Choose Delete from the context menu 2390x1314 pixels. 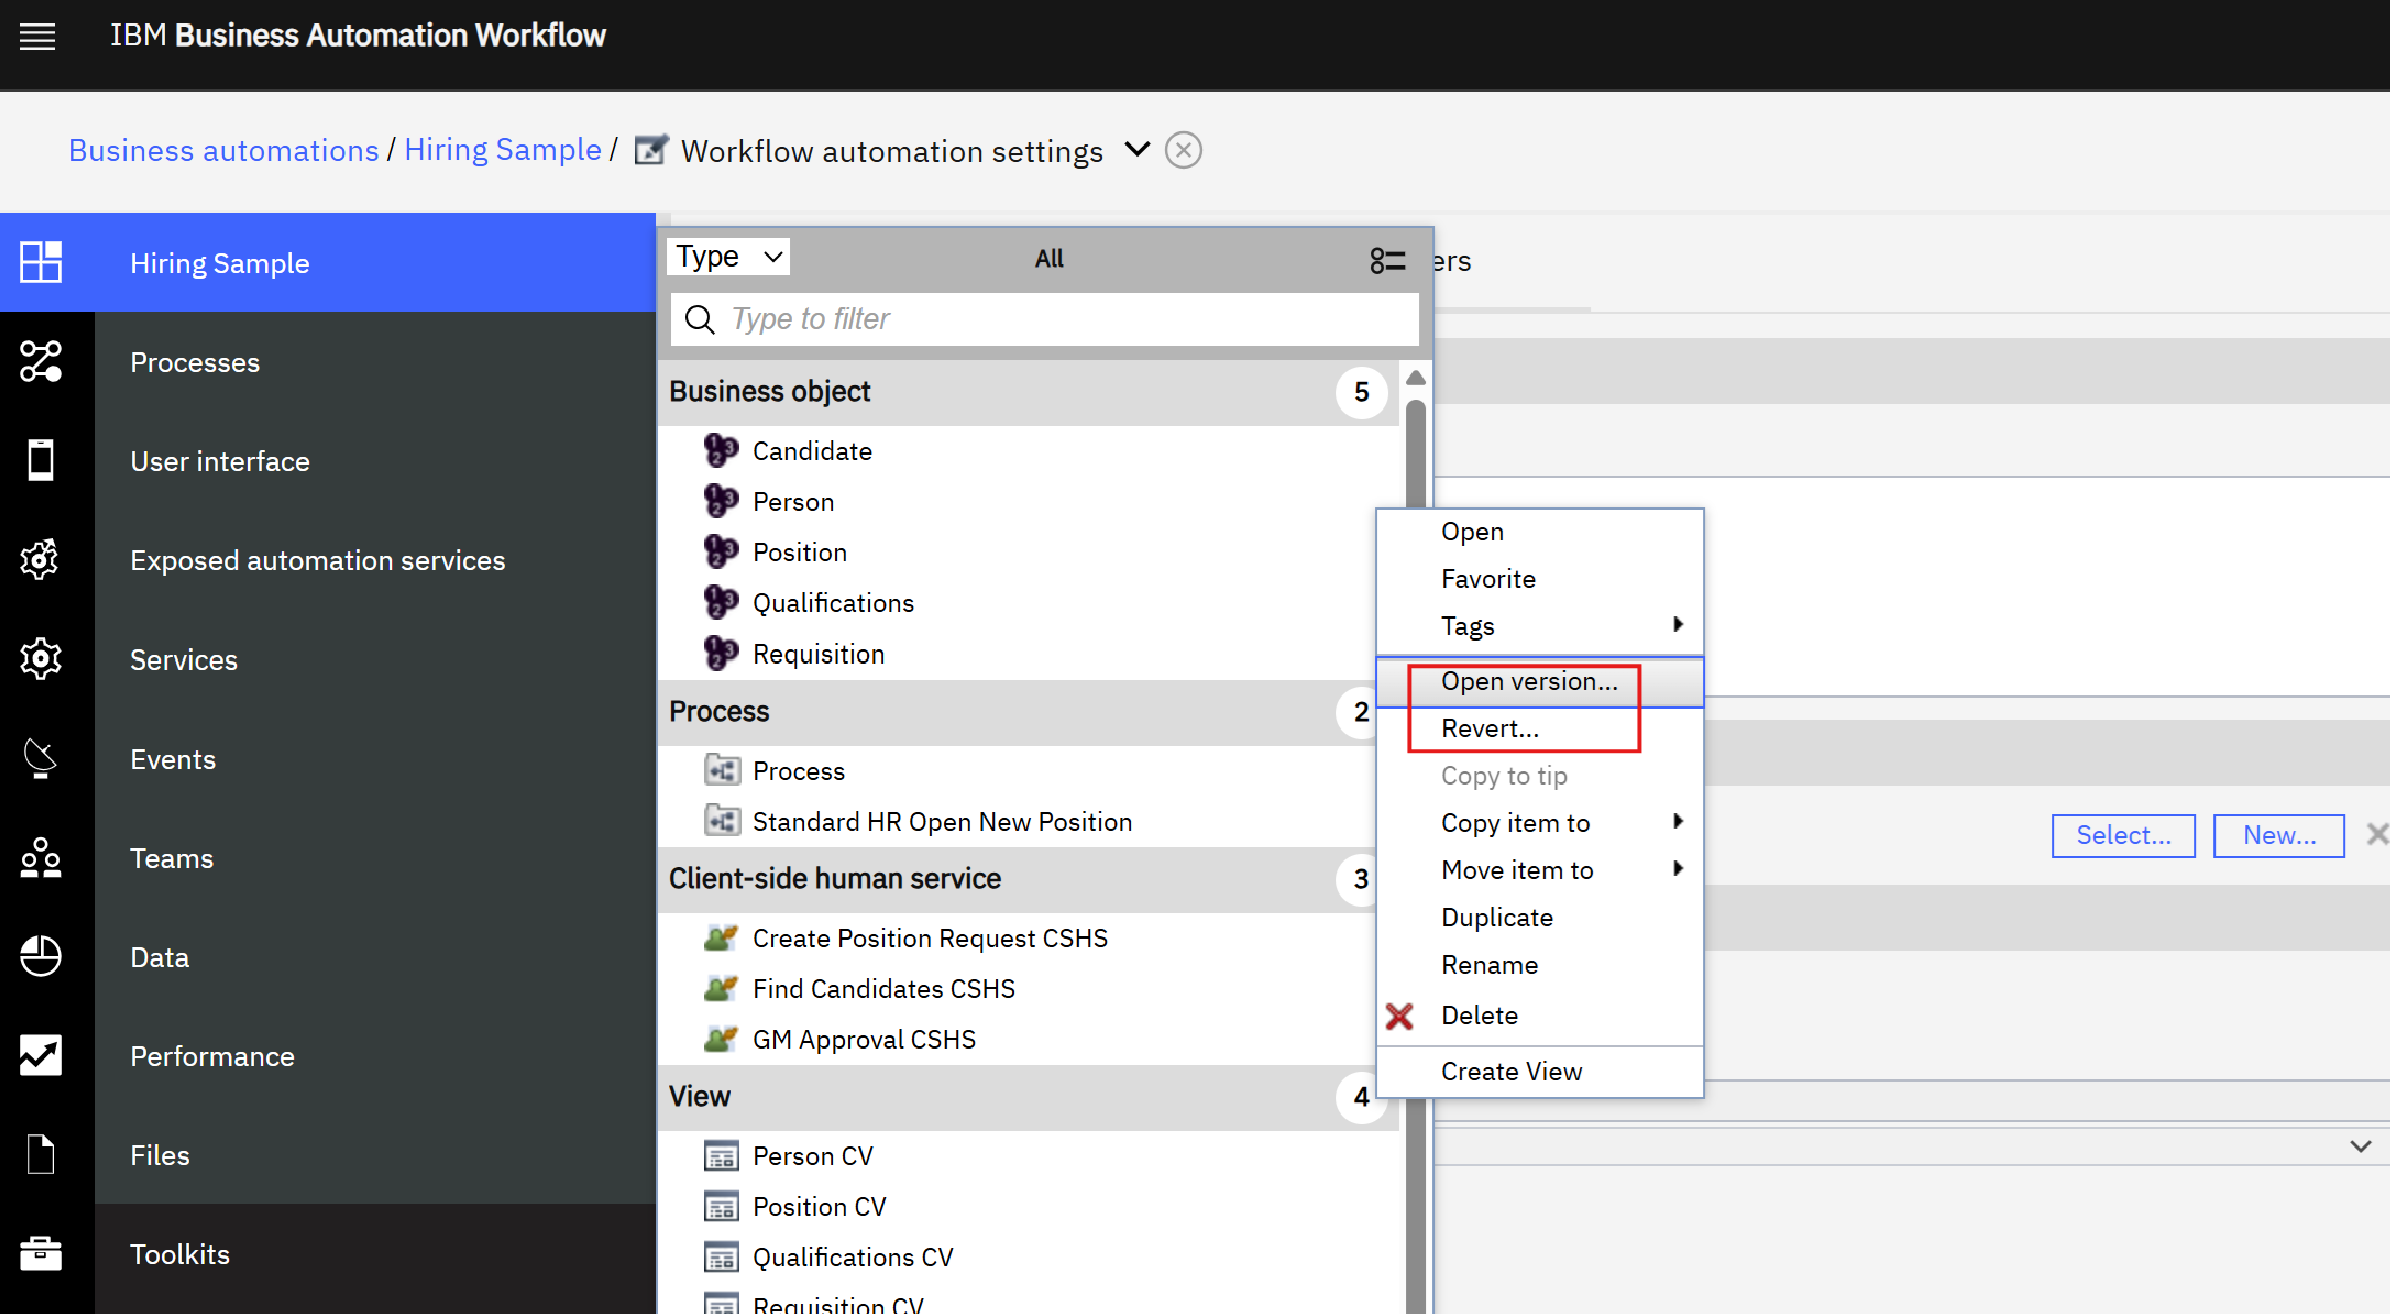click(x=1540, y=1015)
